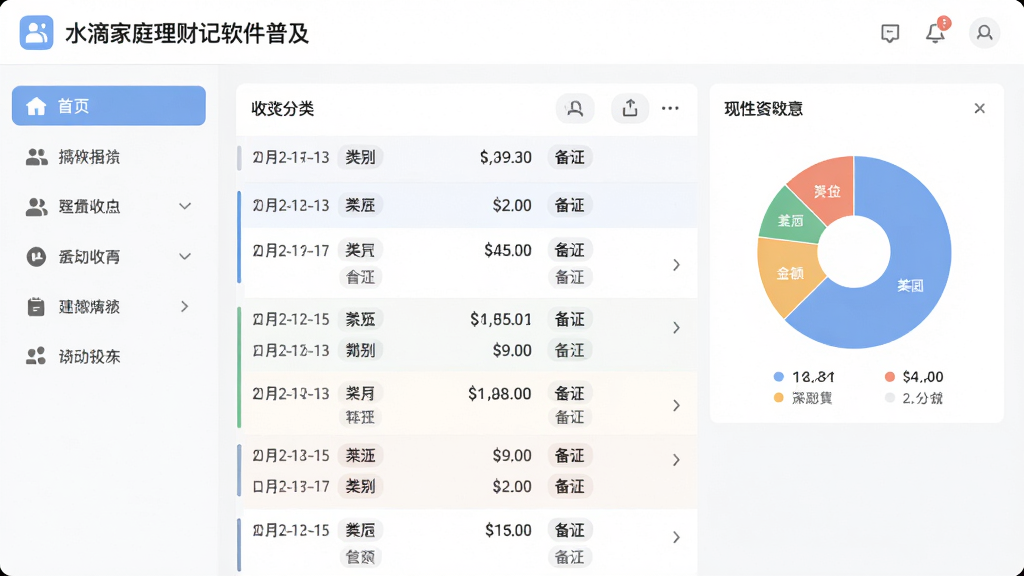This screenshot has height=576, width=1024.
Task: Expand the group containing both $9.00 and $2.00
Action: (677, 460)
